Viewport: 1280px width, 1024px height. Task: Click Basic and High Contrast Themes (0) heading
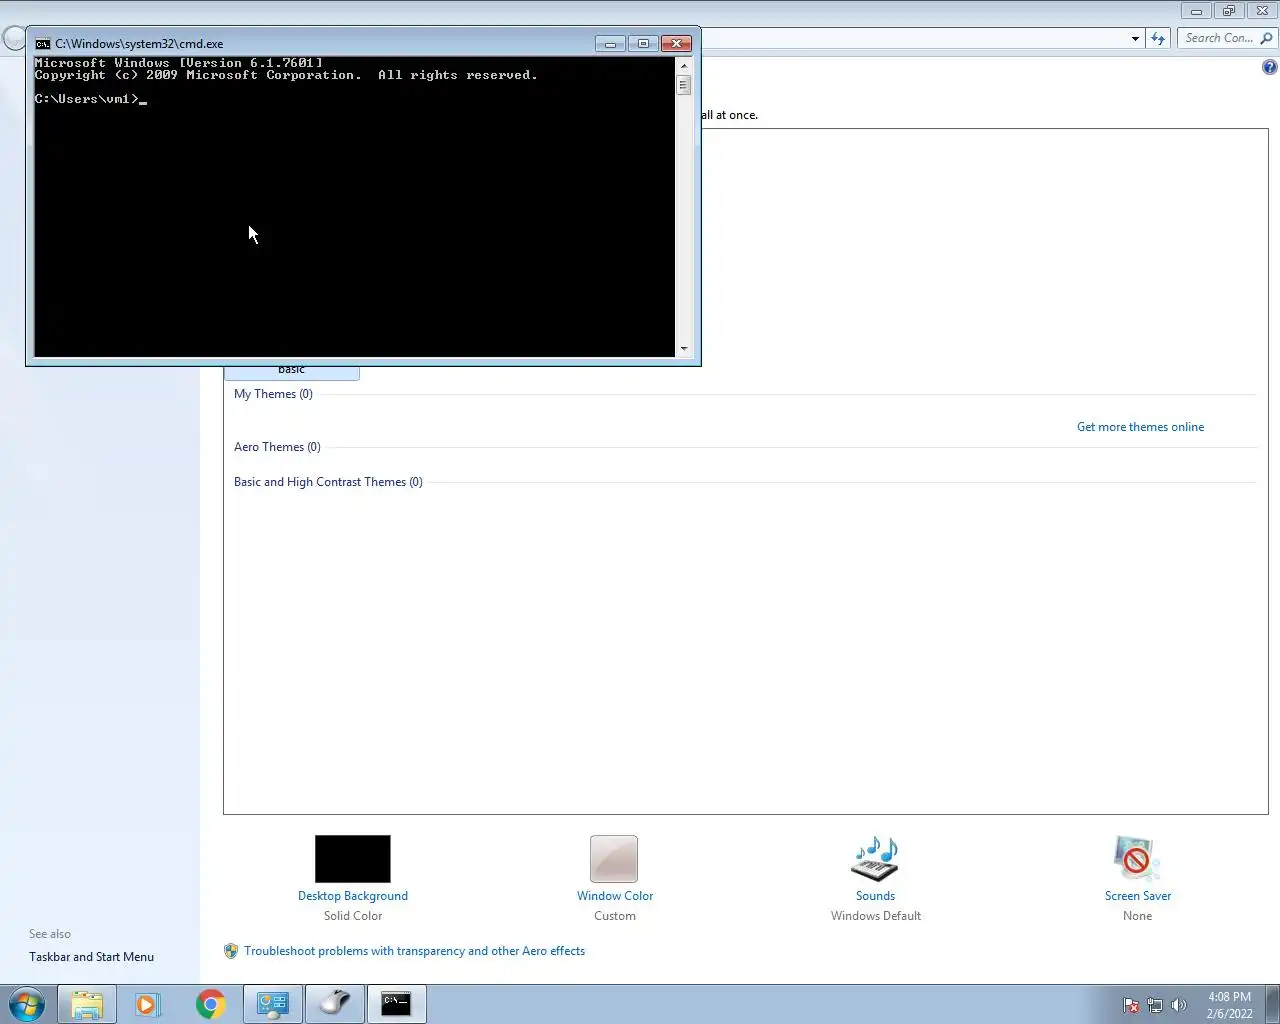pos(328,482)
